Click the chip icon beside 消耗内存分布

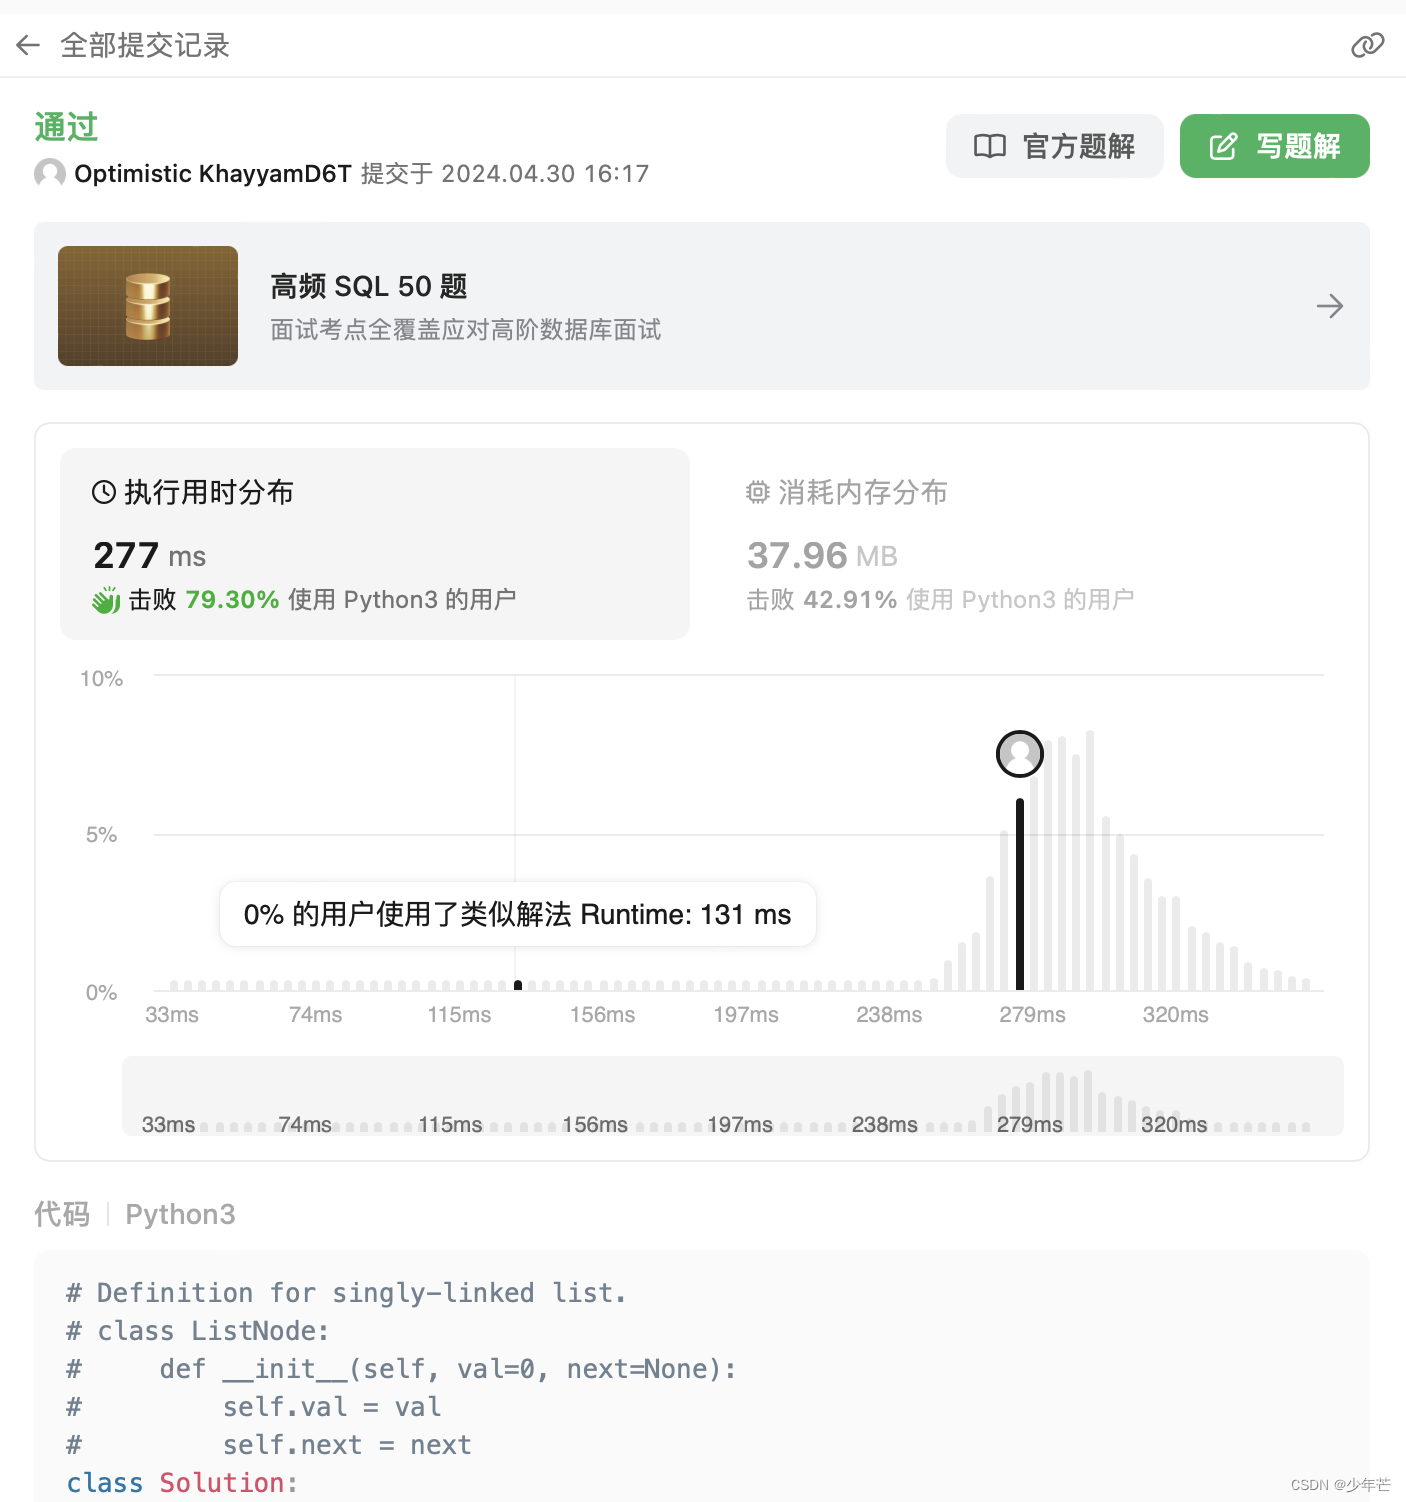(x=758, y=492)
